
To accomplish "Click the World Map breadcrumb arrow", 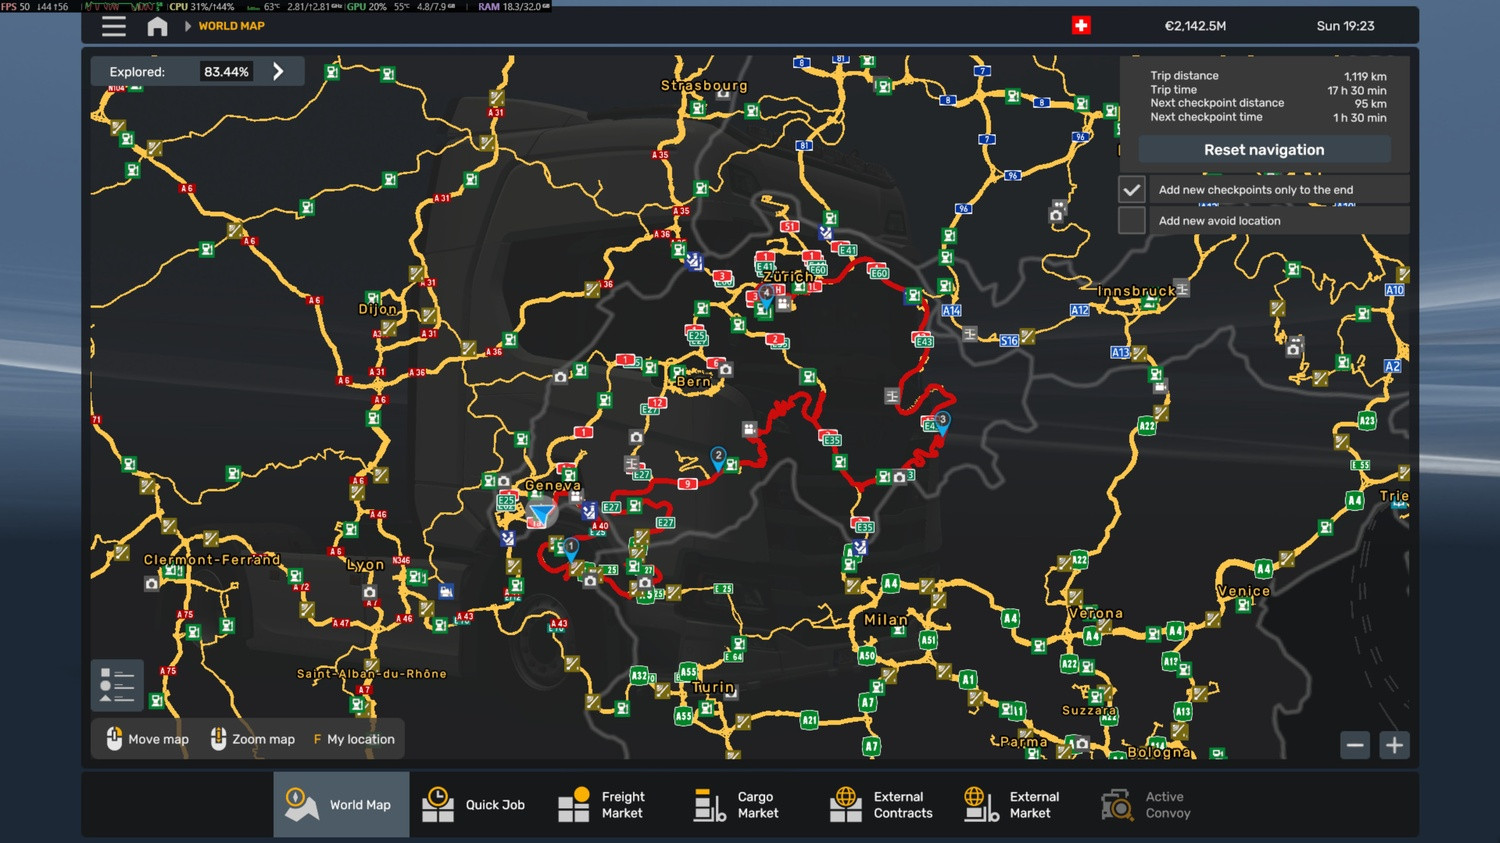I will (188, 26).
